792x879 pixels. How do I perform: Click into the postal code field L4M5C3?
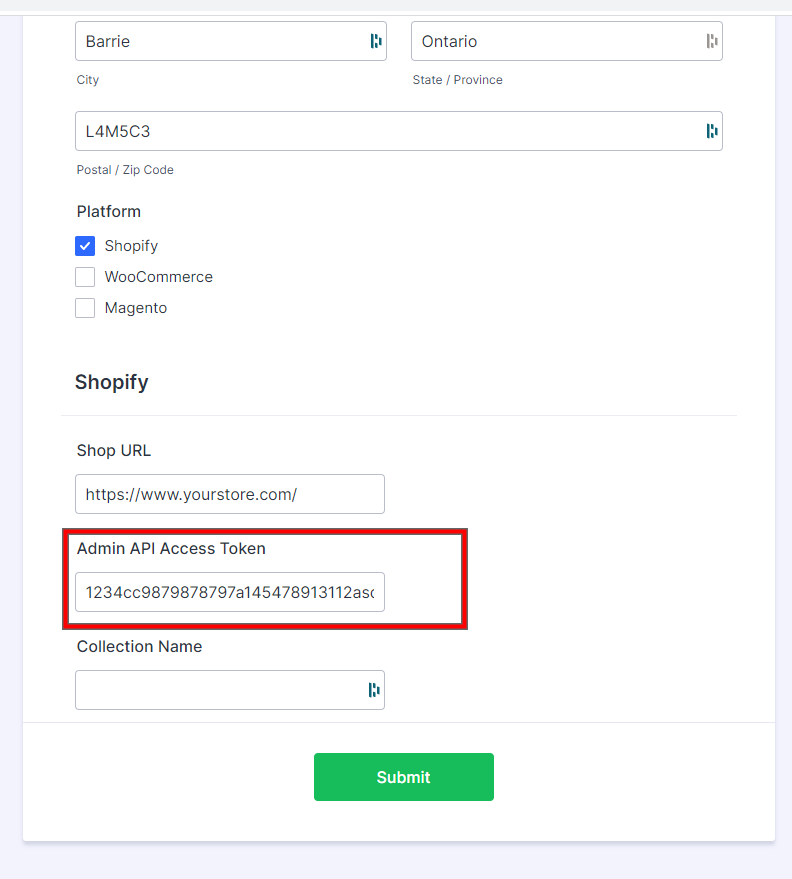[x=399, y=131]
